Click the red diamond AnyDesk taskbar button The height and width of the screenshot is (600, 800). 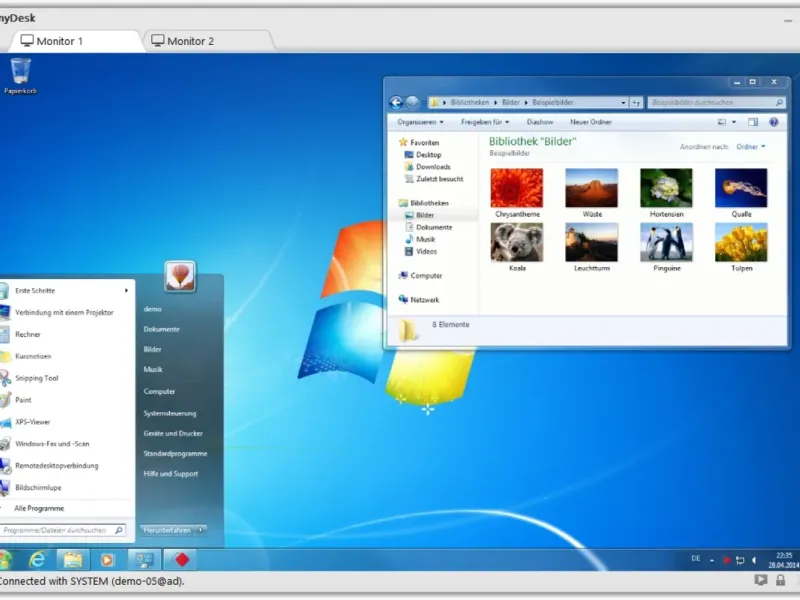(x=182, y=560)
